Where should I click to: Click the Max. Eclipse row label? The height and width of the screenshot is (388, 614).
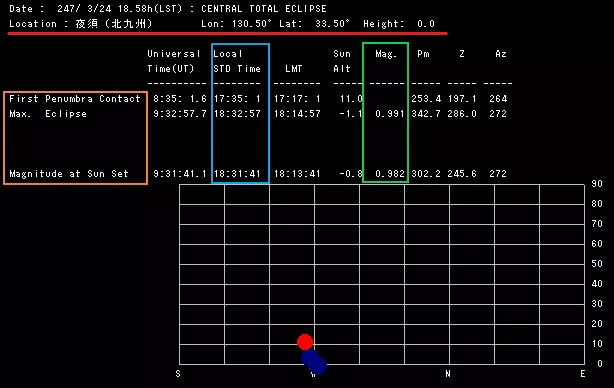[48, 114]
